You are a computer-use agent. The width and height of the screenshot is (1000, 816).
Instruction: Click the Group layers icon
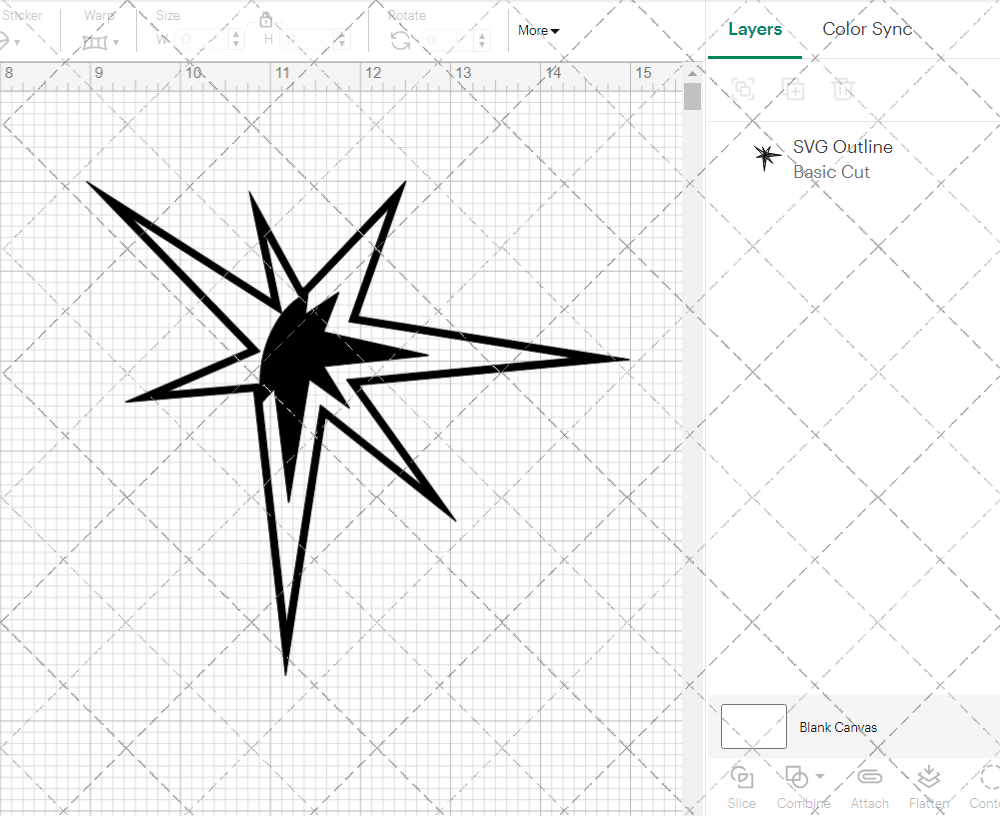tap(742, 89)
